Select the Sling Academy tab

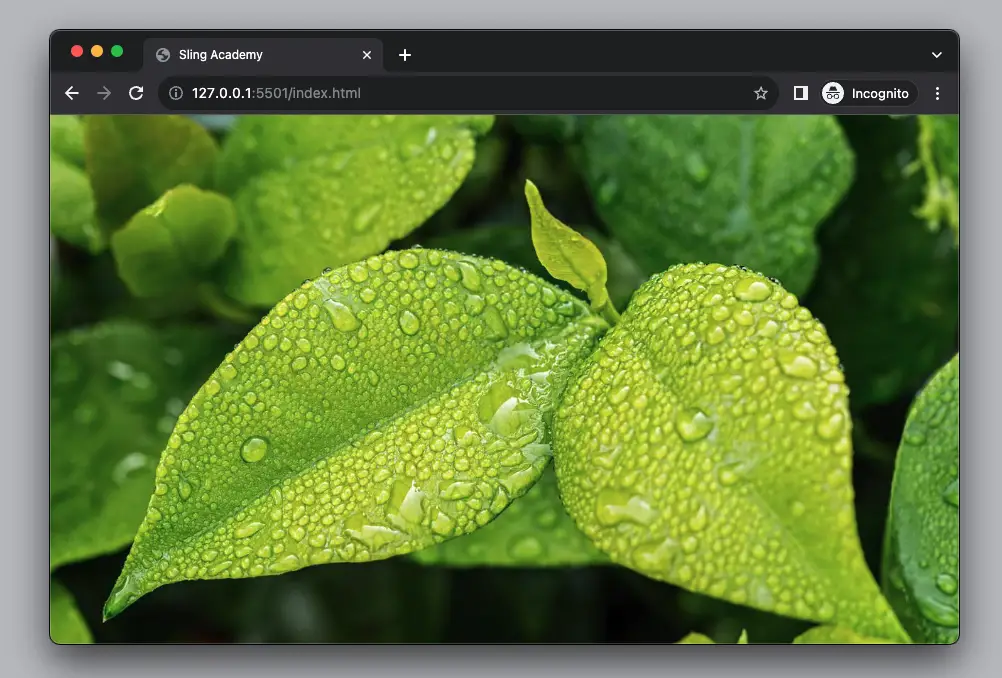pos(263,55)
